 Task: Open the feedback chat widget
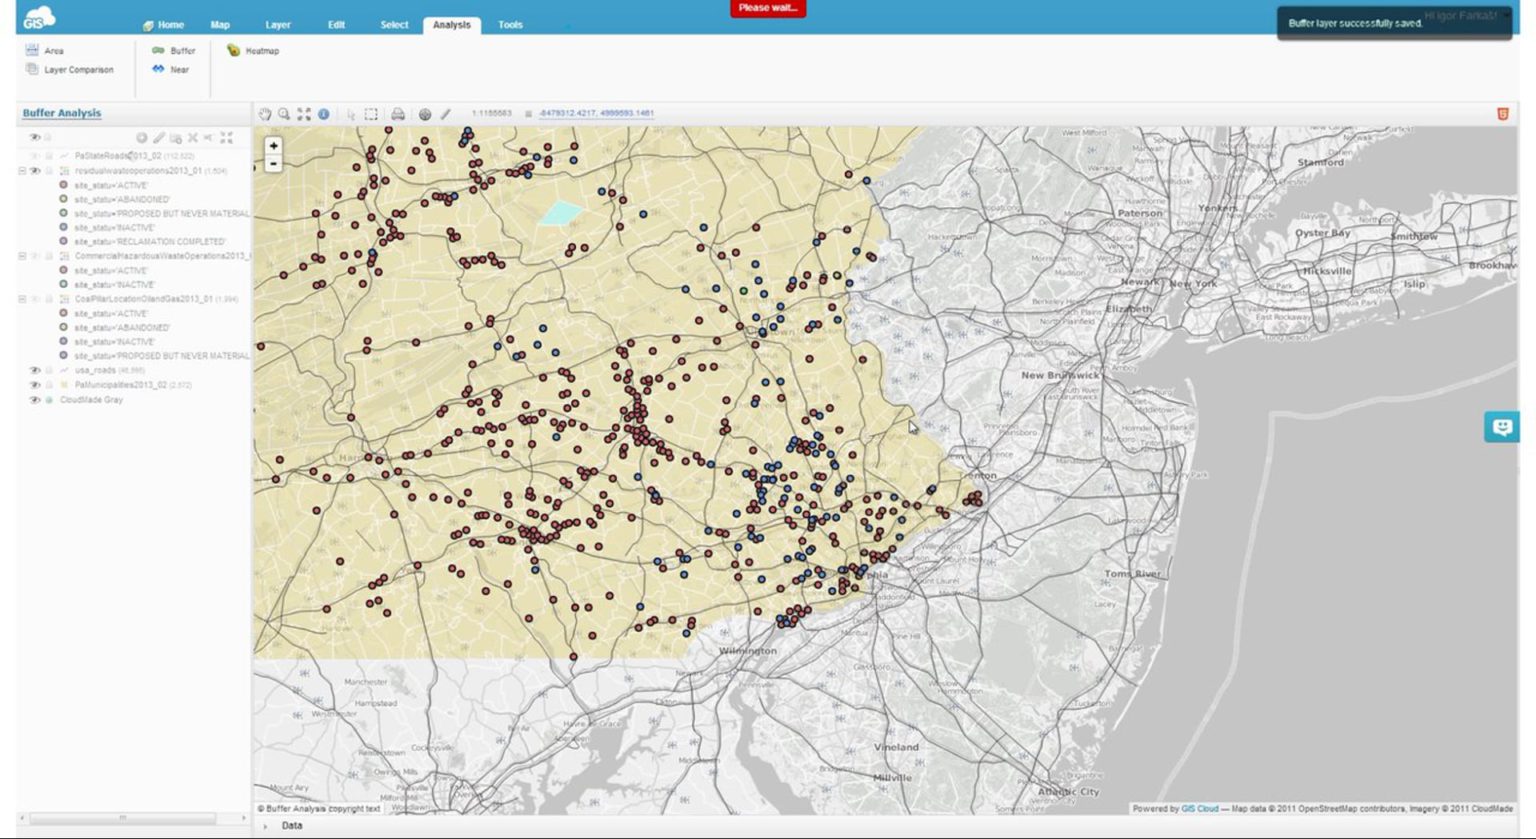click(1501, 427)
